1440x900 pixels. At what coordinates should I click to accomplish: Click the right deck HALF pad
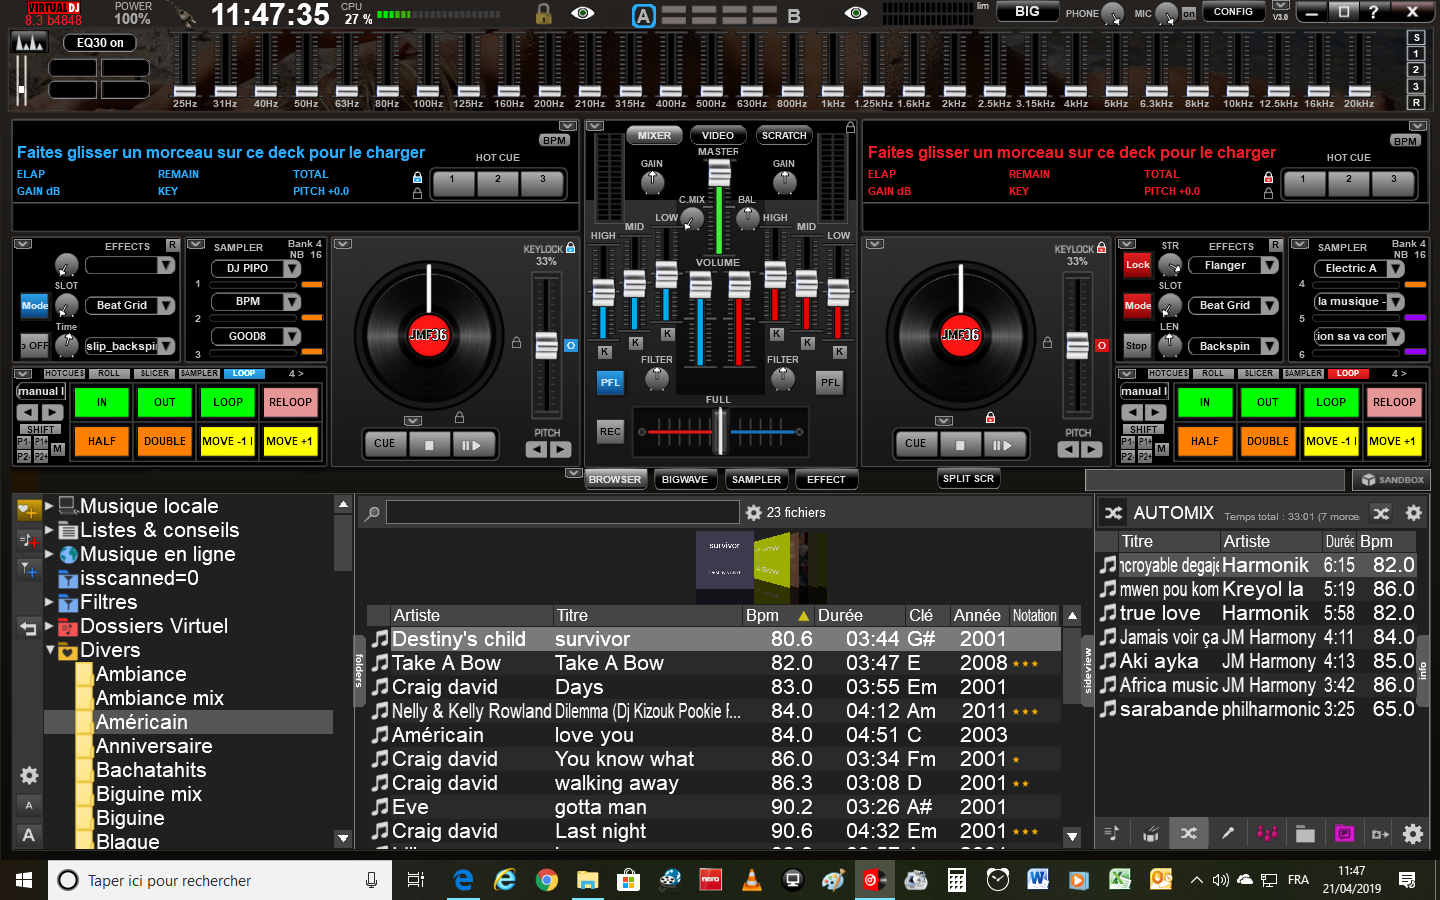pyautogui.click(x=1205, y=441)
